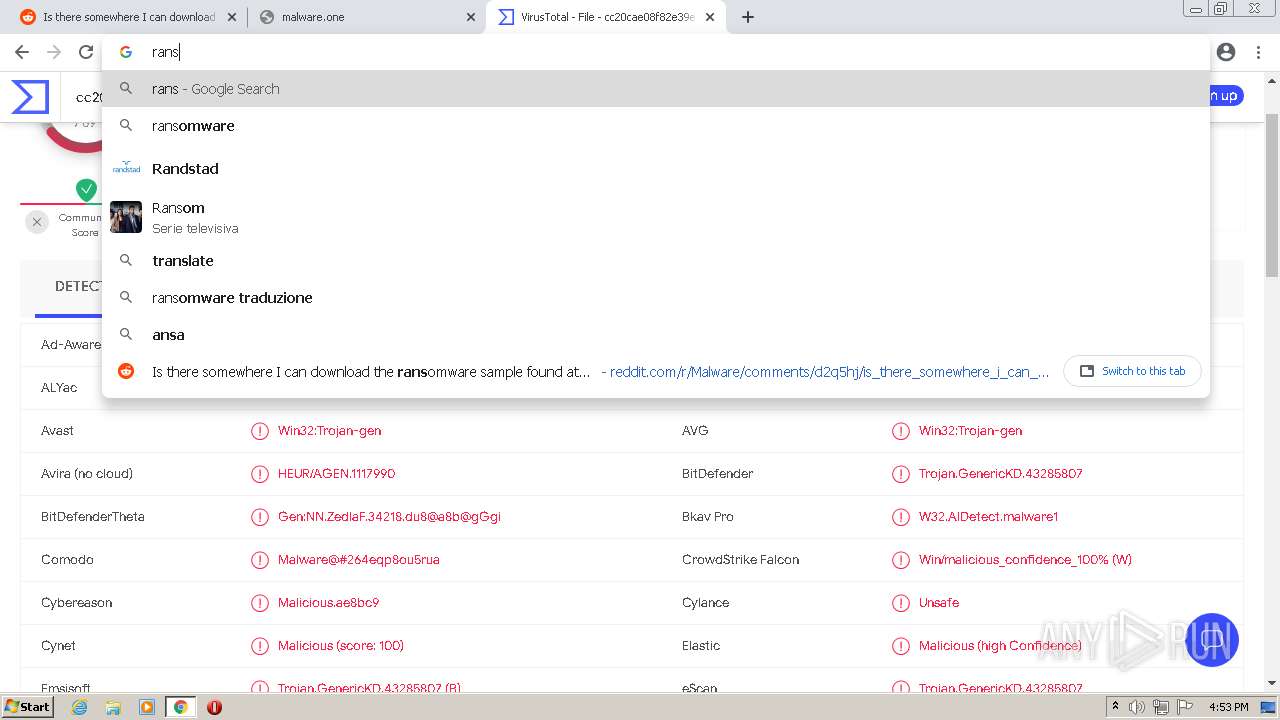The width and height of the screenshot is (1280, 720).
Task: Click the browser forward arrow
Action: click(x=54, y=52)
